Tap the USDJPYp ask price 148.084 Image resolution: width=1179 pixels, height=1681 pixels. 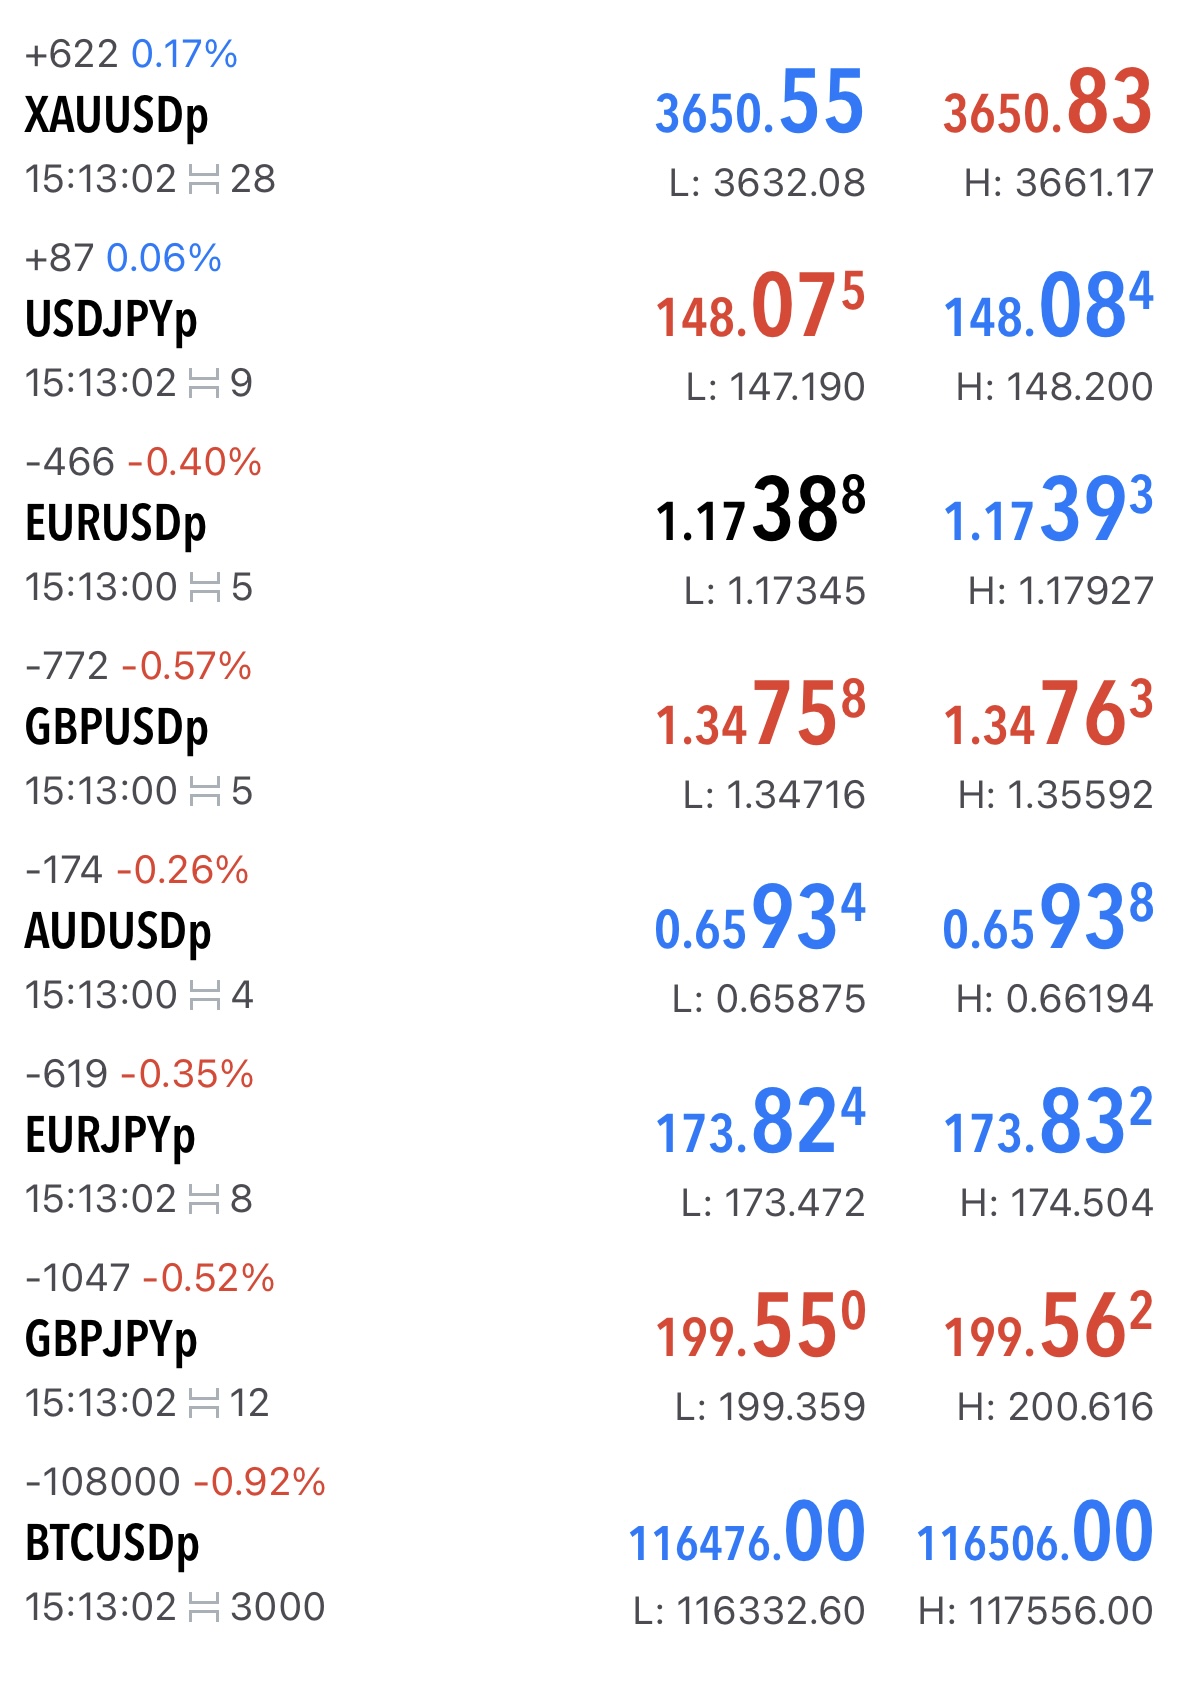pos(1047,308)
